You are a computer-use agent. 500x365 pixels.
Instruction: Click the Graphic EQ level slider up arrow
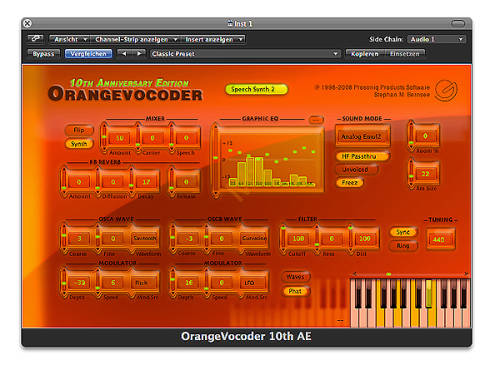point(215,126)
